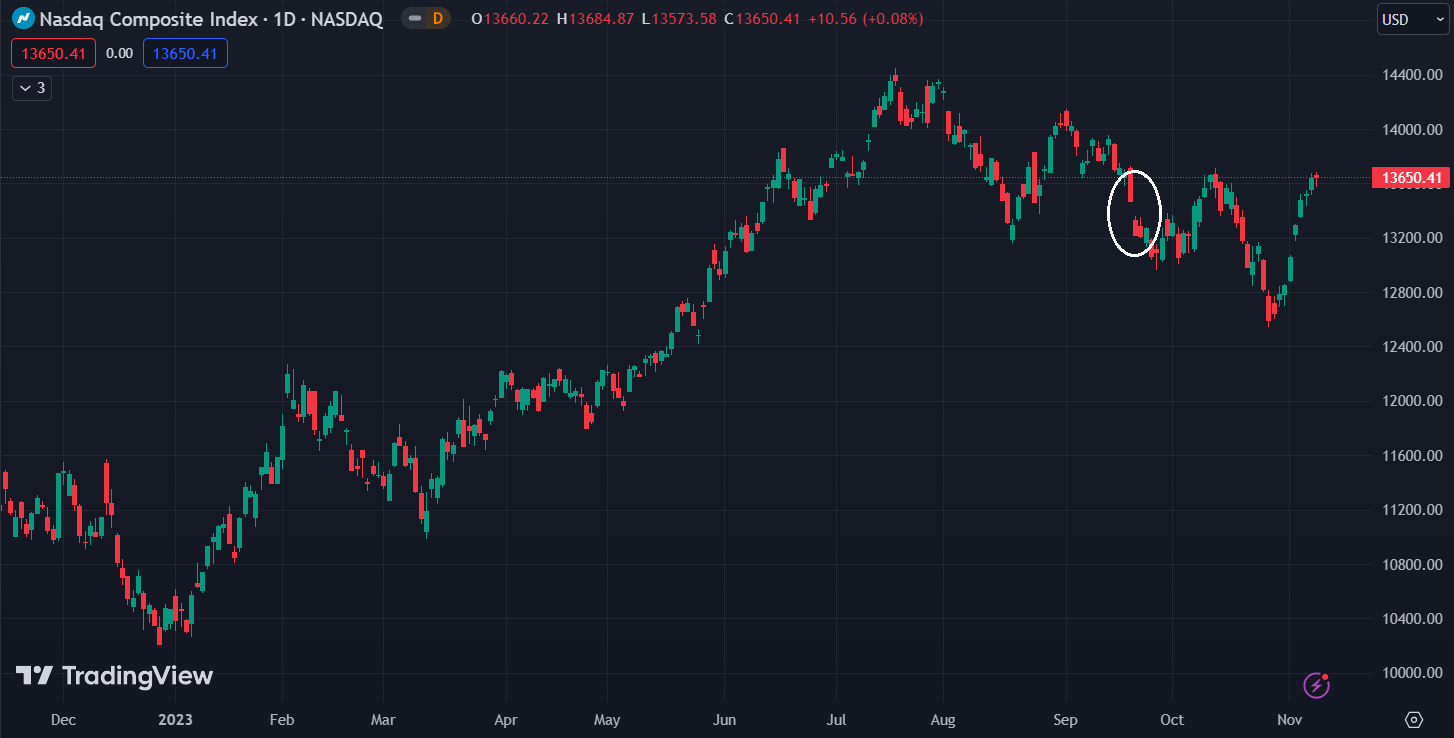1454x738 pixels.
Task: Click the 2023 label on the time axis
Action: click(x=175, y=720)
